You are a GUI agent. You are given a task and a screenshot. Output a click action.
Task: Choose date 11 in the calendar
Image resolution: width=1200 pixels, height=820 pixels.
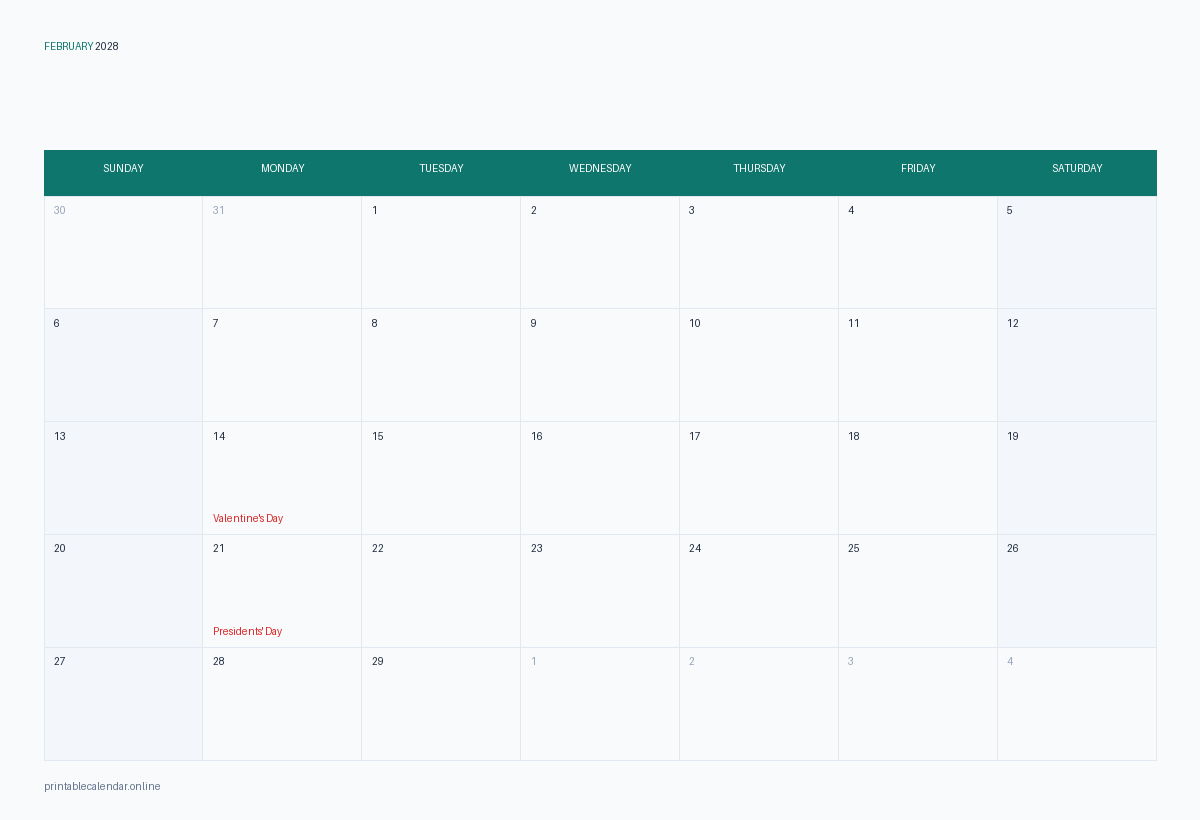tap(918, 365)
